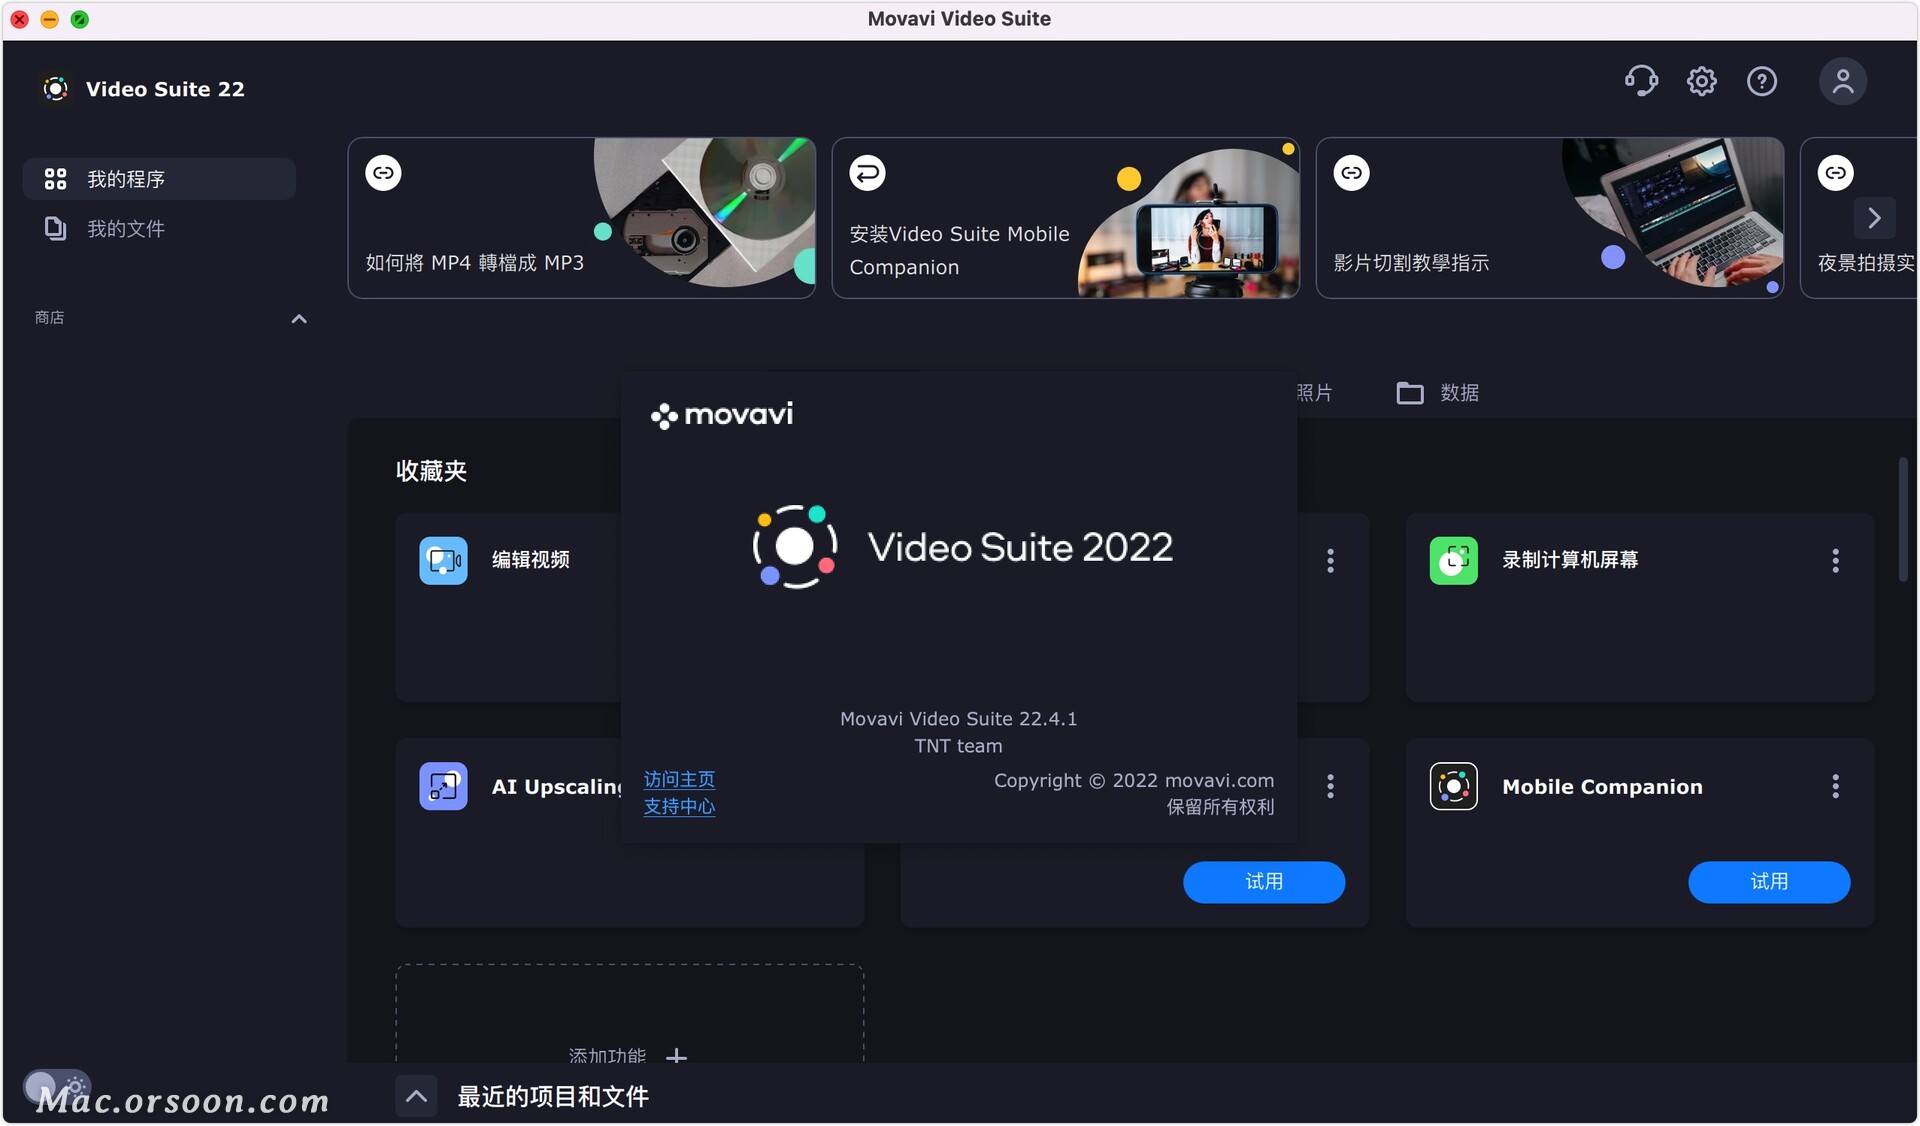Click the Video Suite 22 logo icon
1920x1126 pixels.
click(56, 89)
